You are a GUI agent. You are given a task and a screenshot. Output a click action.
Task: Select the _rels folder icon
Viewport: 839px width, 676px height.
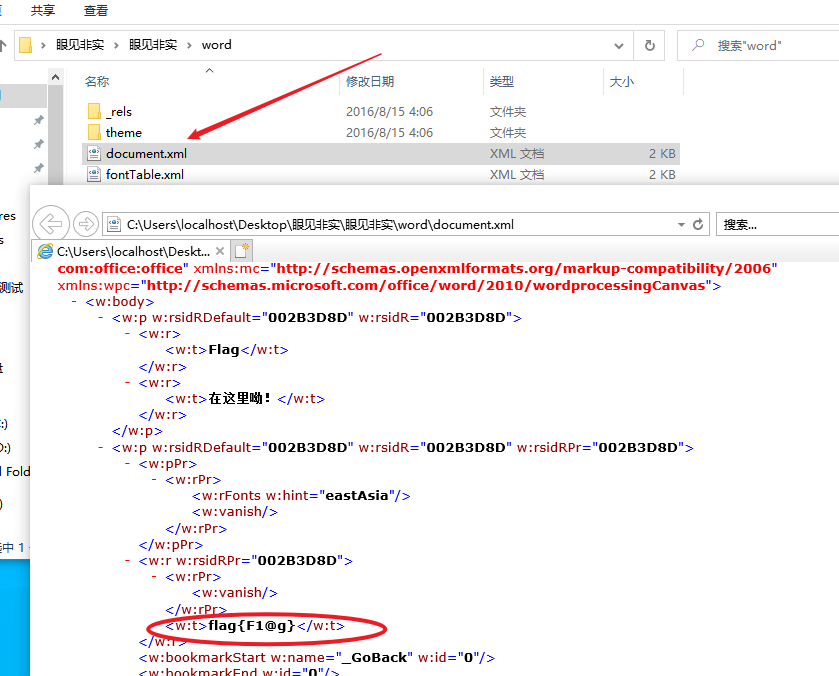point(94,111)
